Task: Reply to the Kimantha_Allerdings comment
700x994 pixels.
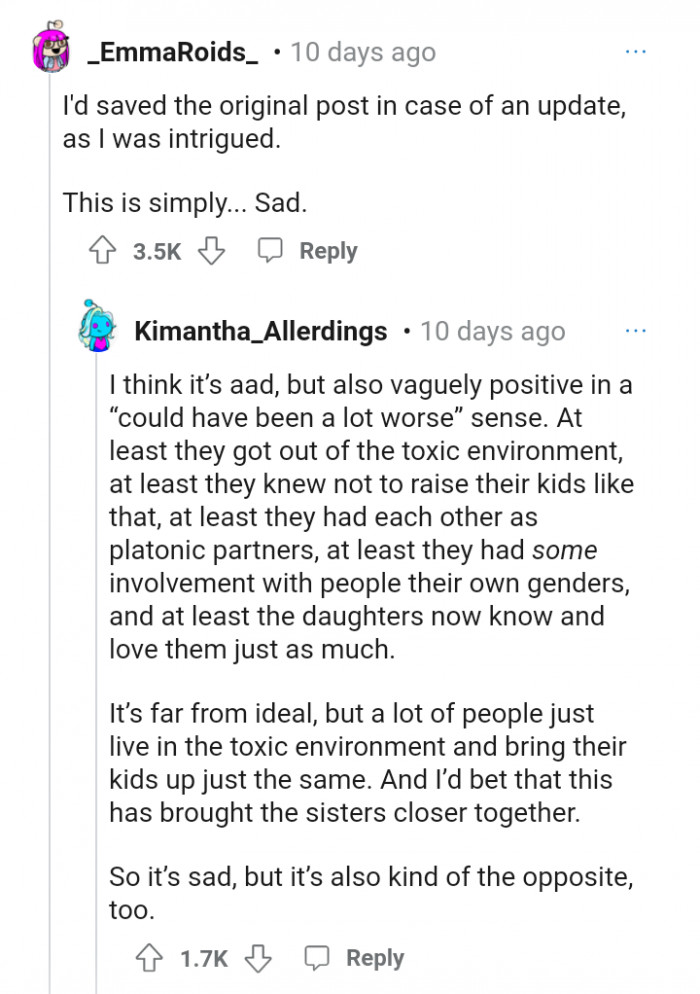Action: (357, 958)
